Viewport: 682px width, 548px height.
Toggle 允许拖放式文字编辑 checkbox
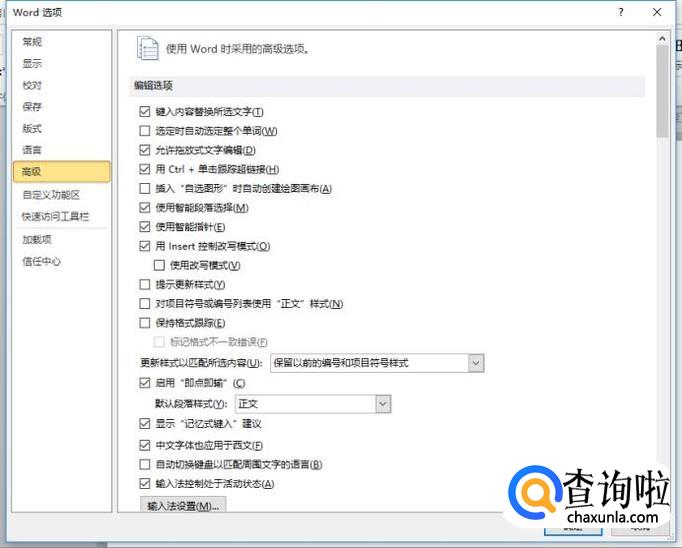pyautogui.click(x=145, y=150)
